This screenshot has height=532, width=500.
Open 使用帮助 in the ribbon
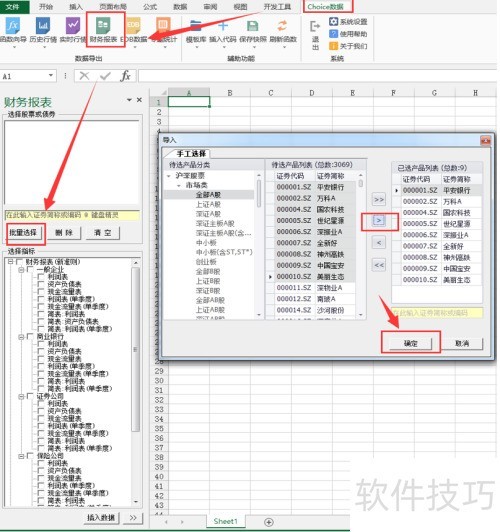pos(348,34)
